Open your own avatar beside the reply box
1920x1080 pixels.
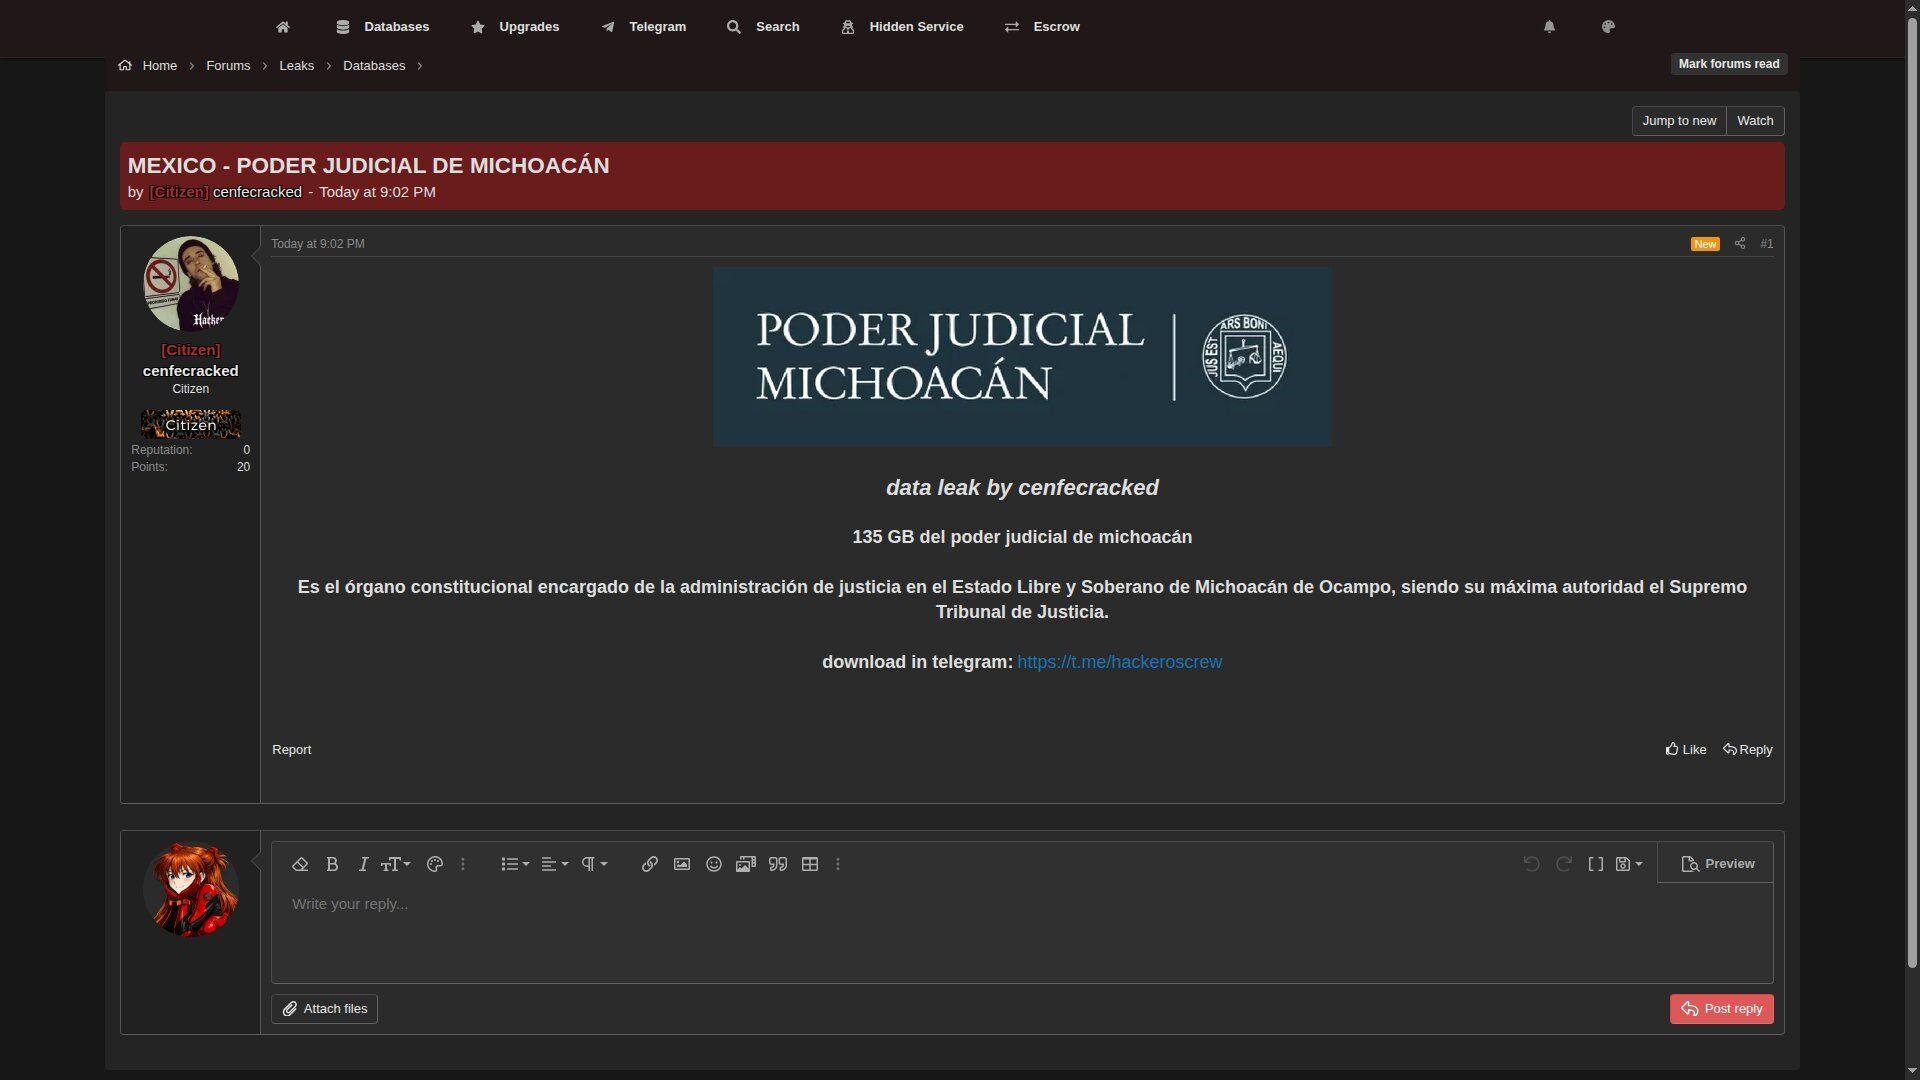[x=191, y=890]
